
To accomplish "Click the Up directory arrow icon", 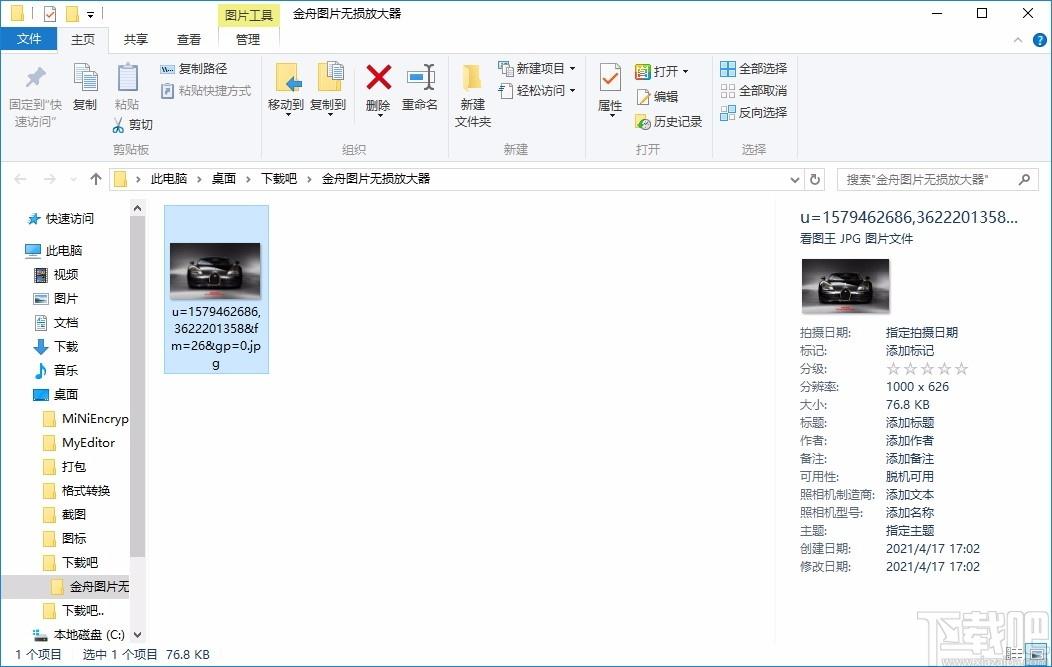I will 96,179.
